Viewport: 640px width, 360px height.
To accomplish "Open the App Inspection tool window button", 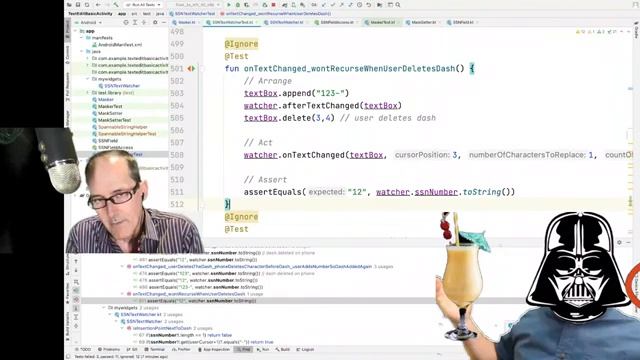I will 214,349.
